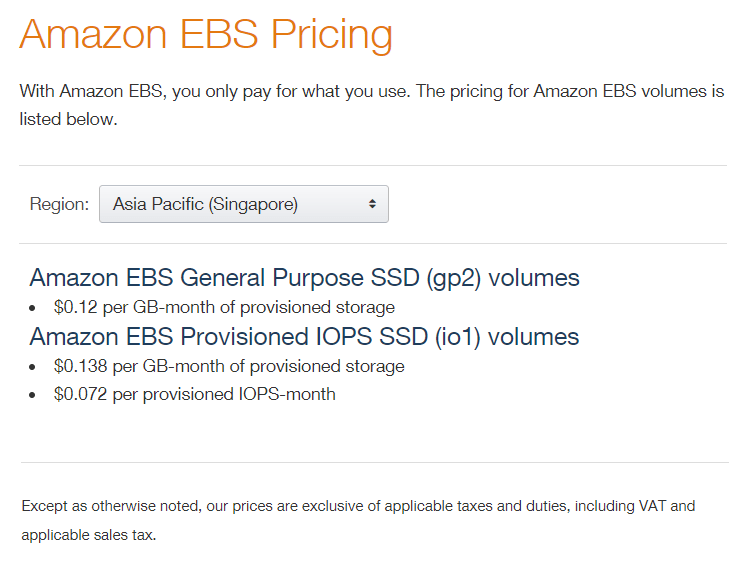Viewport: 740px width, 561px height.
Task: Click the Amazon EBS Pricing title
Action: pyautogui.click(x=206, y=34)
